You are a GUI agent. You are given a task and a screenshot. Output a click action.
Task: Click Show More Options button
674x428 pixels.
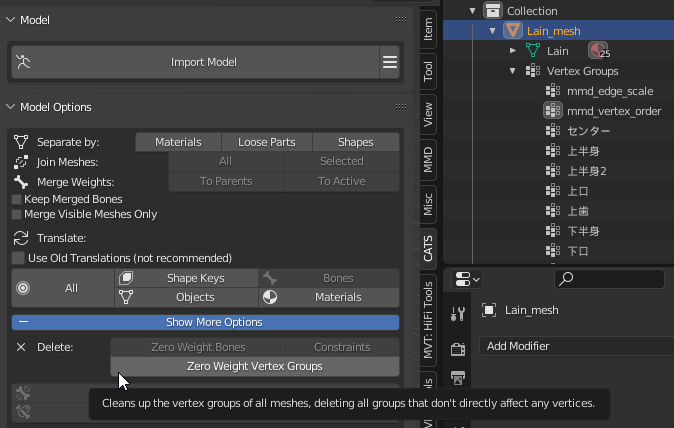point(205,322)
